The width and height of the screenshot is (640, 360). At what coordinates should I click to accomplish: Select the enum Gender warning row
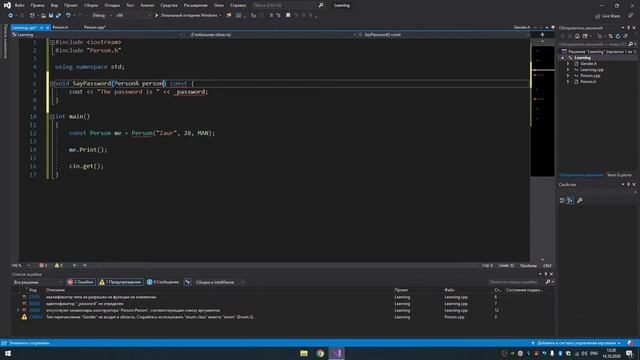[282, 317]
